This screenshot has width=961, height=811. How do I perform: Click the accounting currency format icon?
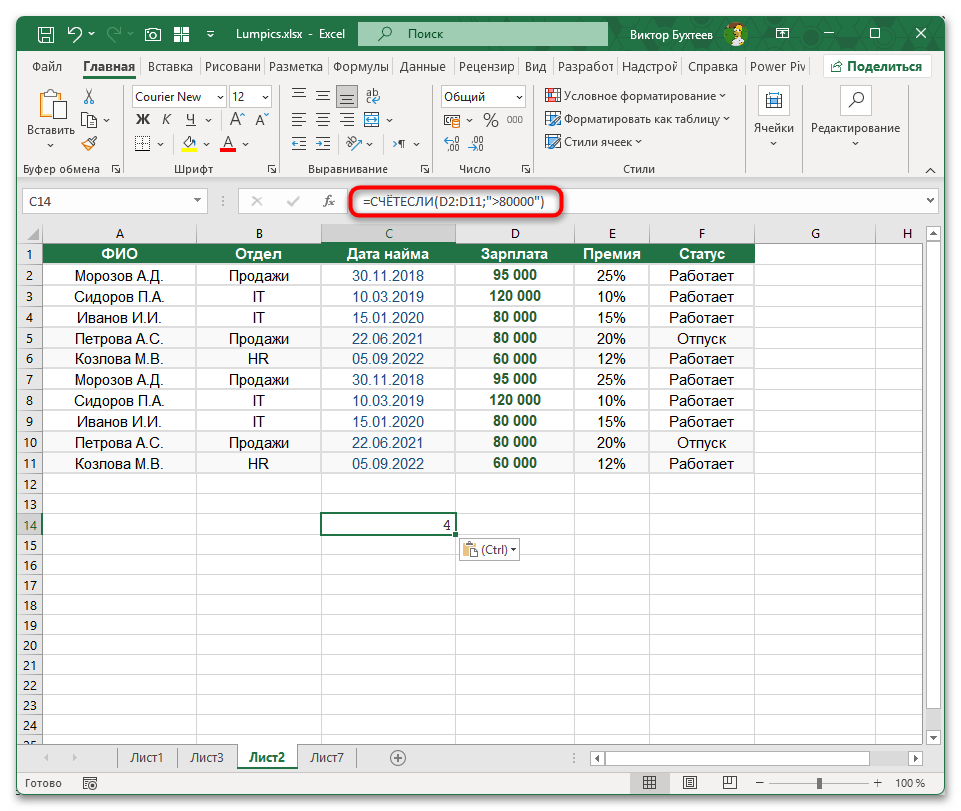point(452,120)
